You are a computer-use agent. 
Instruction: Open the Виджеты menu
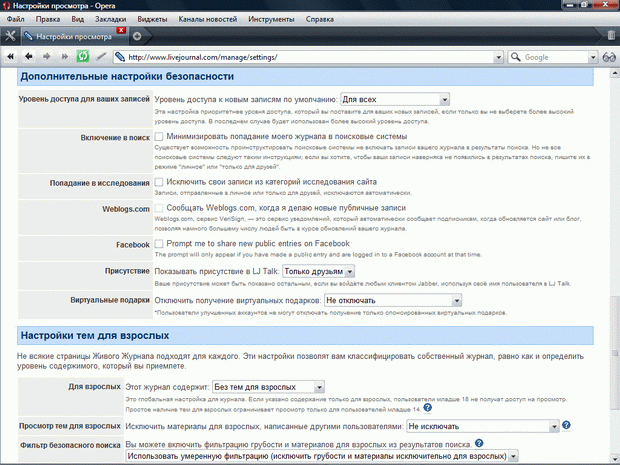coord(152,19)
